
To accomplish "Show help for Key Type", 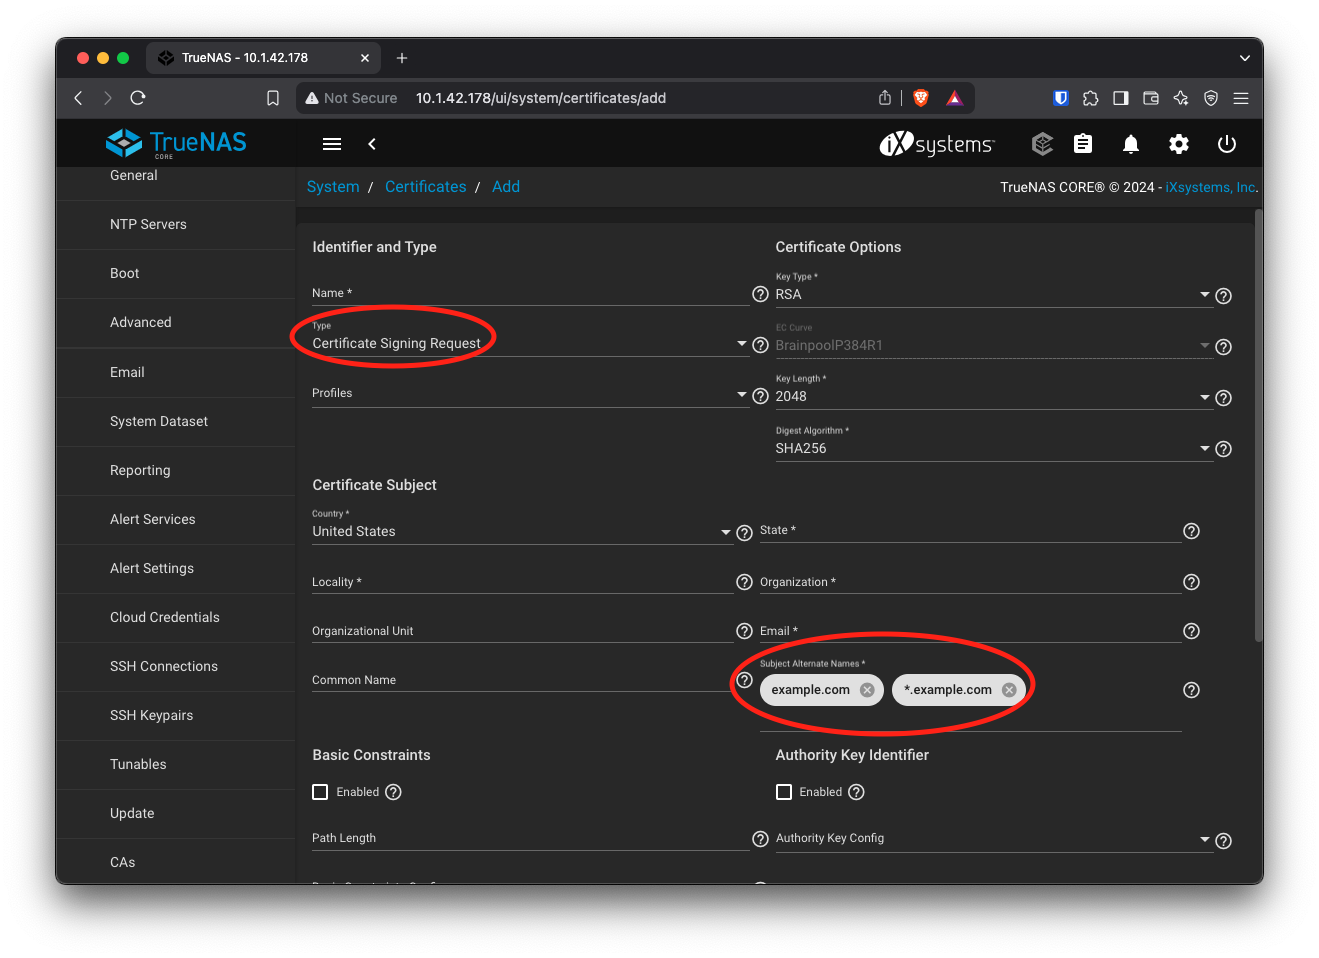I will (x=1223, y=296).
